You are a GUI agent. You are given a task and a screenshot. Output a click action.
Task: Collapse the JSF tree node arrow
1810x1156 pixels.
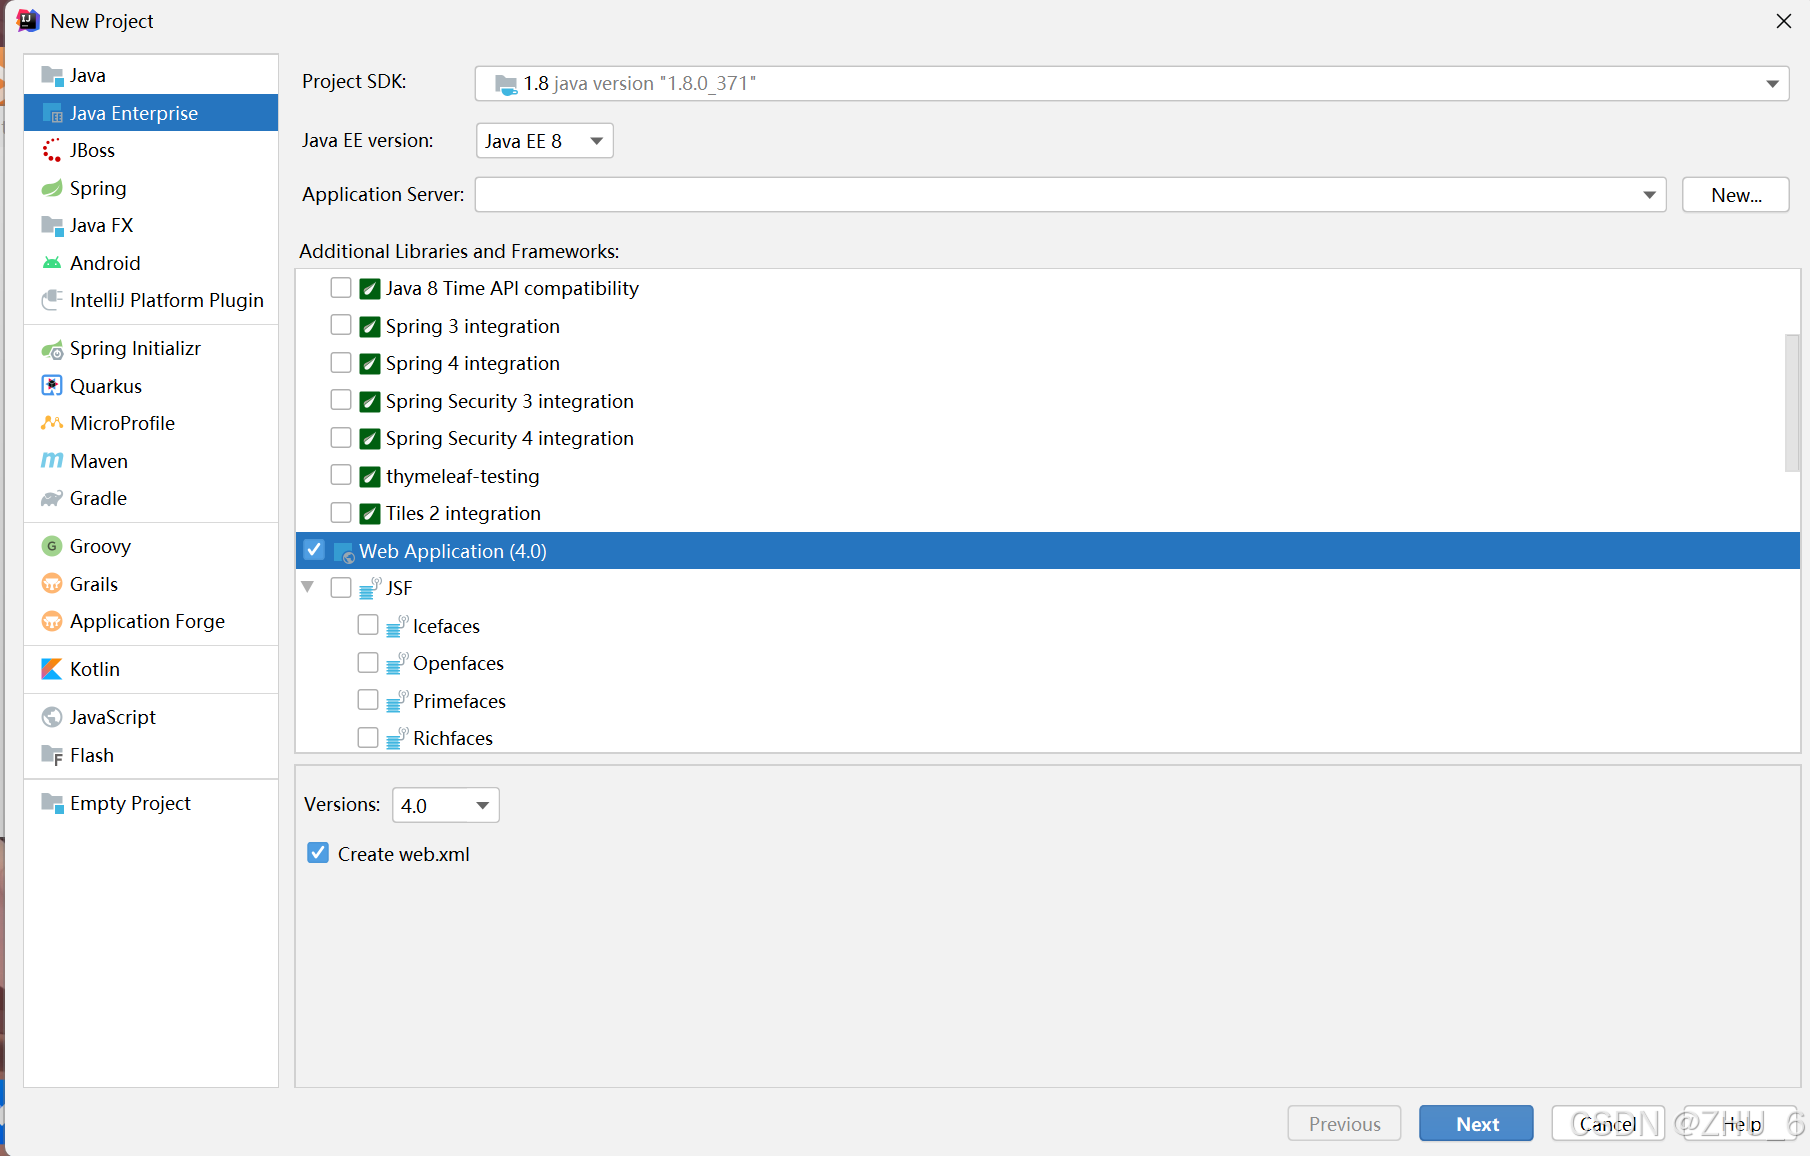click(x=308, y=587)
